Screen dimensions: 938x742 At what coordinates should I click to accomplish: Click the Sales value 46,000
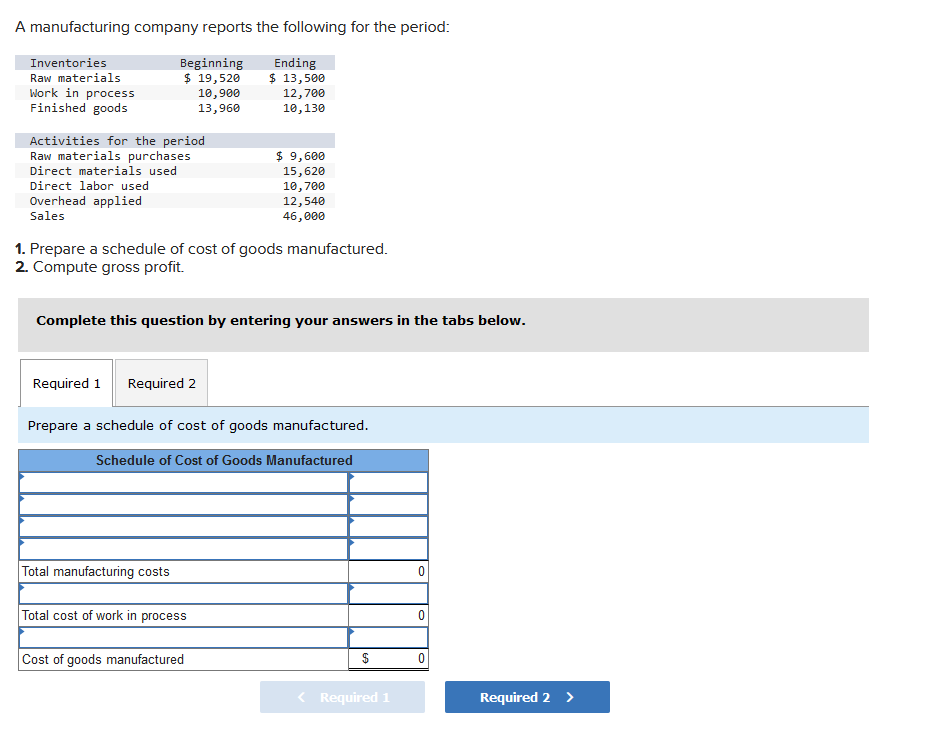coord(304,216)
